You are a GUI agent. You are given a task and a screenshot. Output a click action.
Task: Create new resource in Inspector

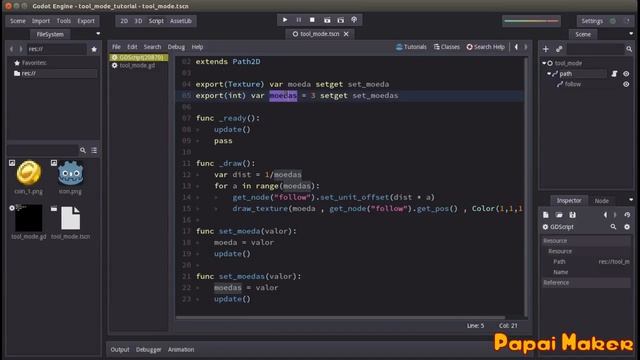(x=546, y=215)
